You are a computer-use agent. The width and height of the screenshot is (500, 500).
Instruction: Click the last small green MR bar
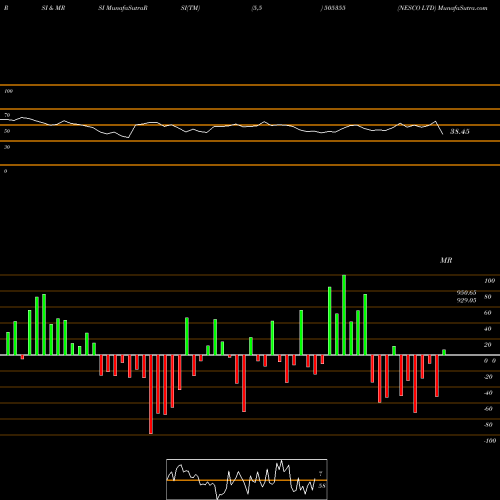click(x=444, y=352)
